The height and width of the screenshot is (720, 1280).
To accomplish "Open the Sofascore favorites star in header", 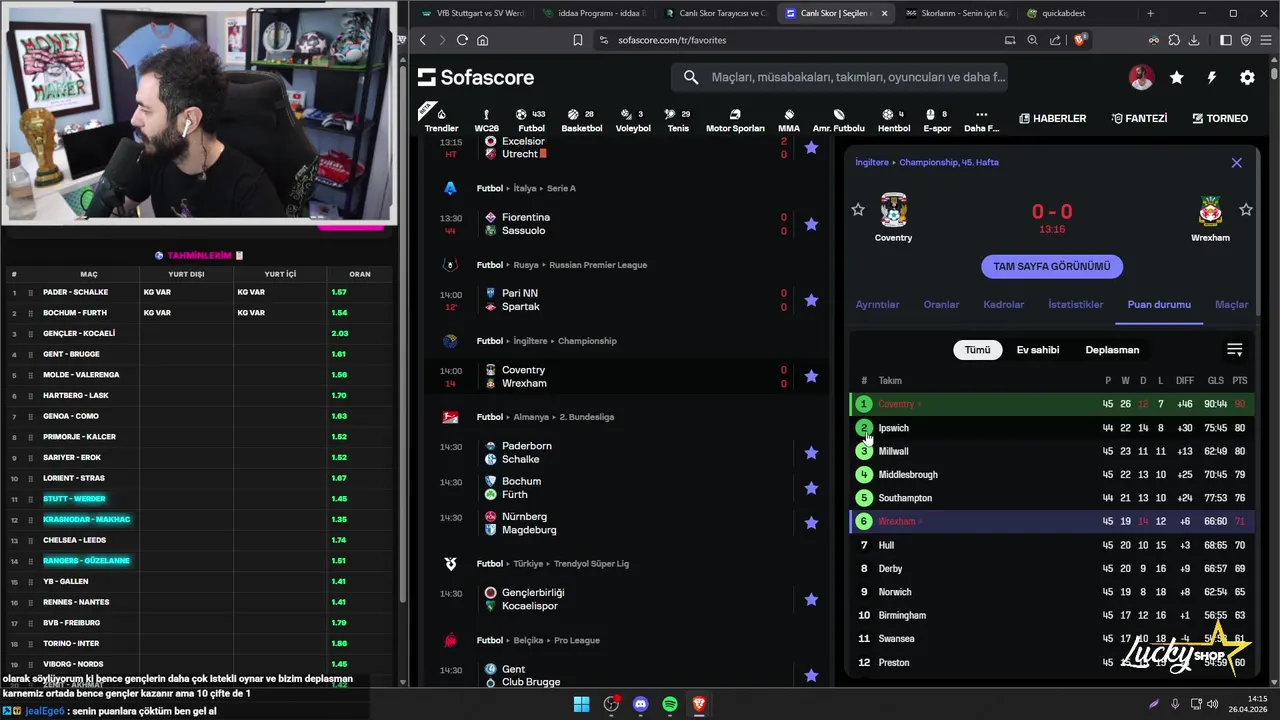I will pos(1177,77).
